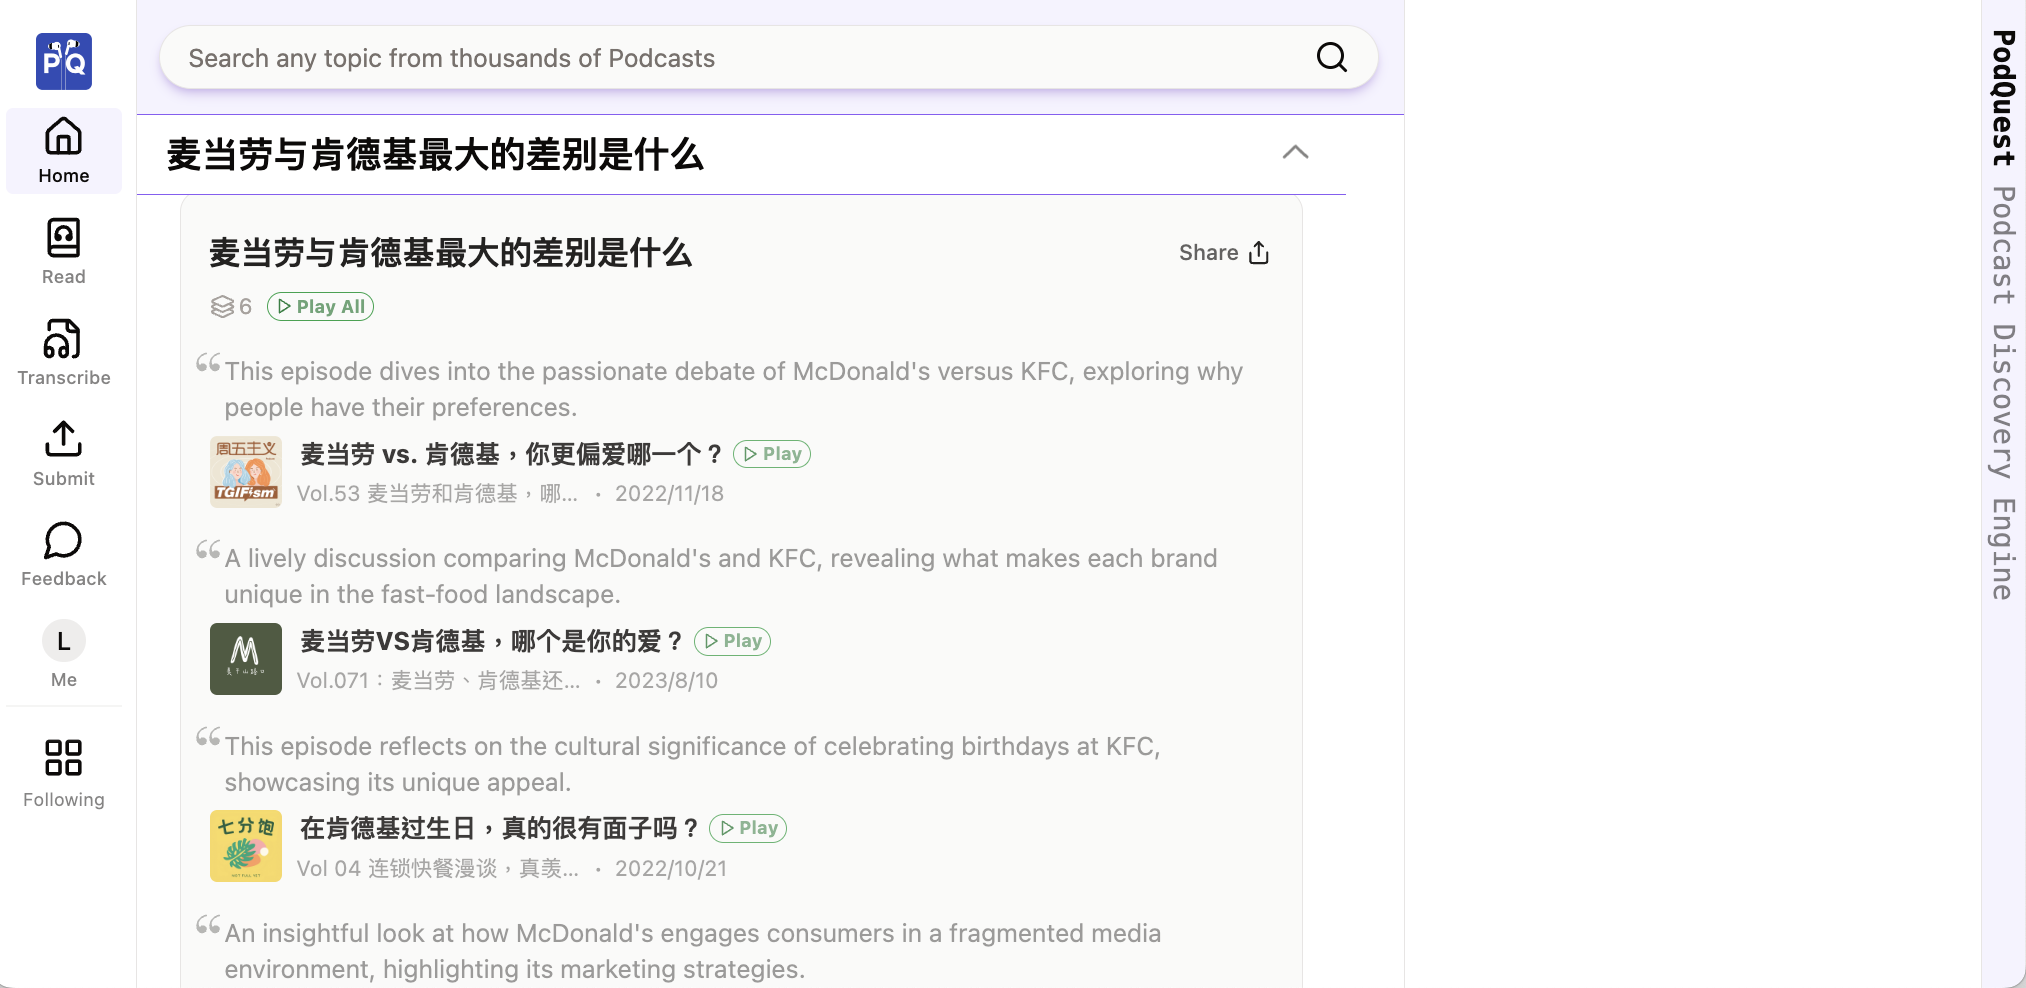Collapse the question panel with the chevron
Image resolution: width=2026 pixels, height=988 pixels.
1296,153
